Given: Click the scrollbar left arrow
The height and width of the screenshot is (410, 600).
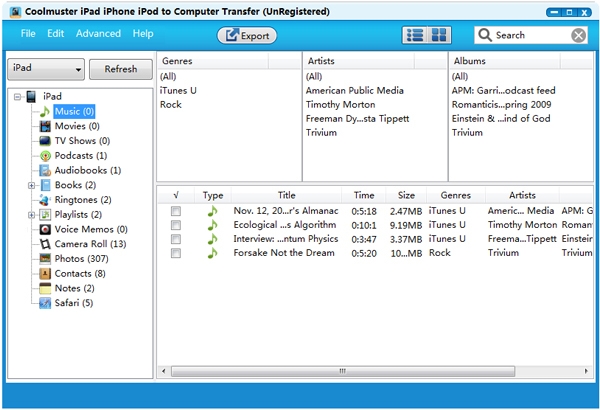Looking at the screenshot, I should [164, 371].
